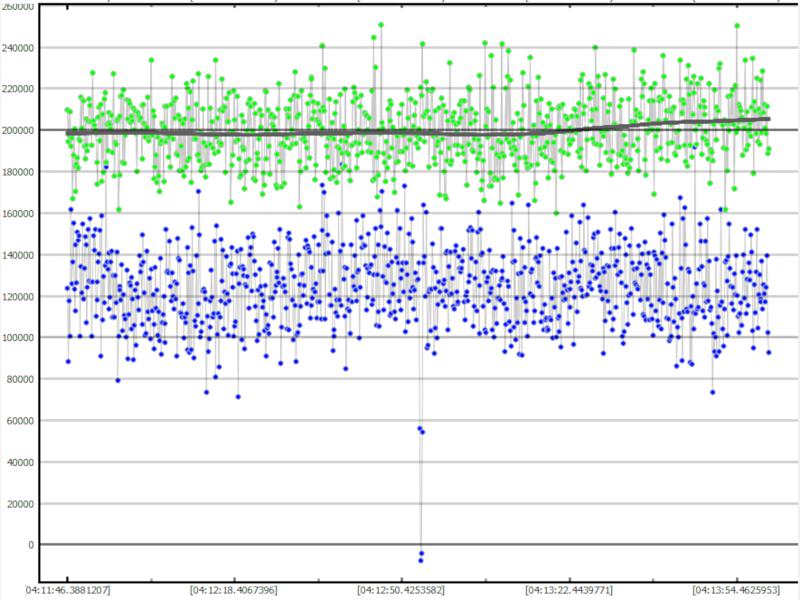Select the 40000 y-axis tick label

(20, 462)
